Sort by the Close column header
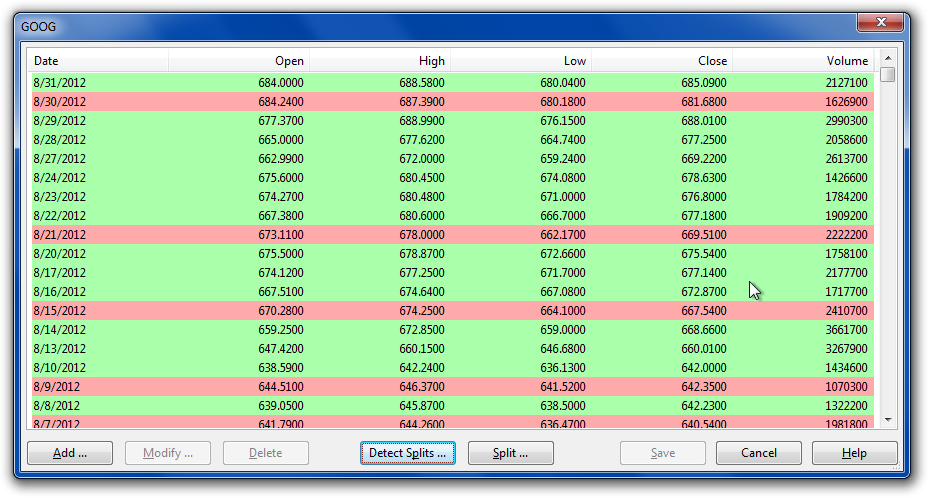The image size is (929, 498). pos(662,61)
